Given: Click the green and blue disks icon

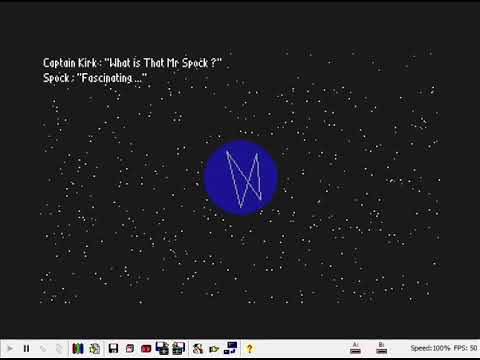Looking at the screenshot, I should (x=178, y=348).
